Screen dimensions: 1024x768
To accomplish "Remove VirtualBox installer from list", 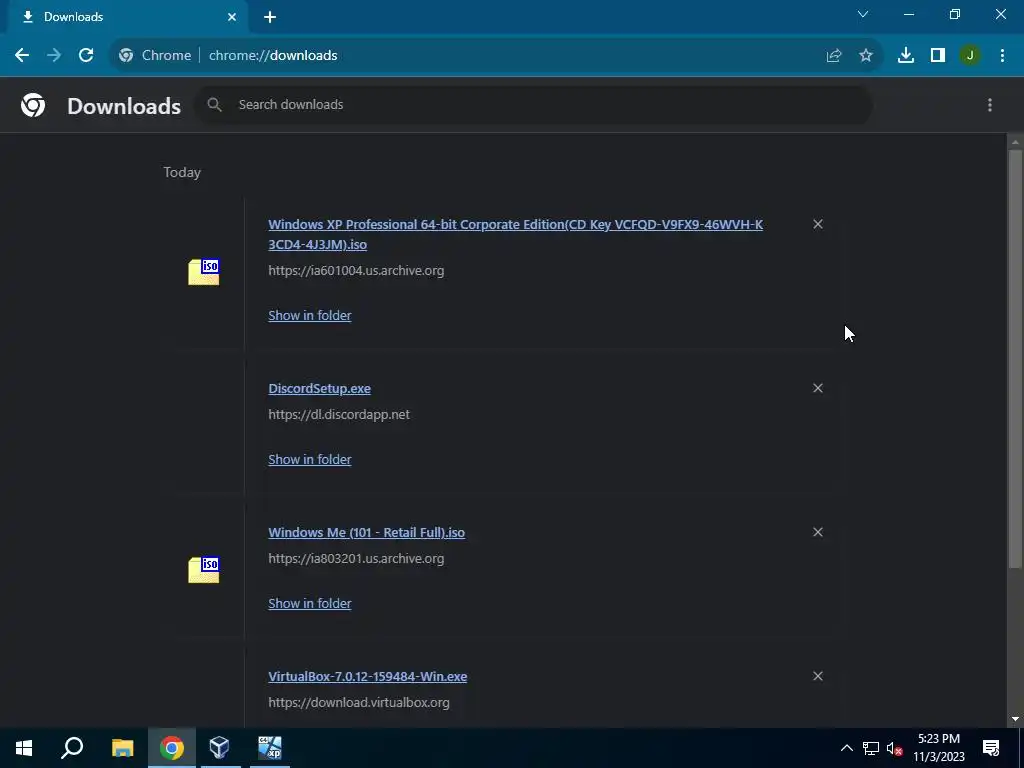I will (818, 676).
